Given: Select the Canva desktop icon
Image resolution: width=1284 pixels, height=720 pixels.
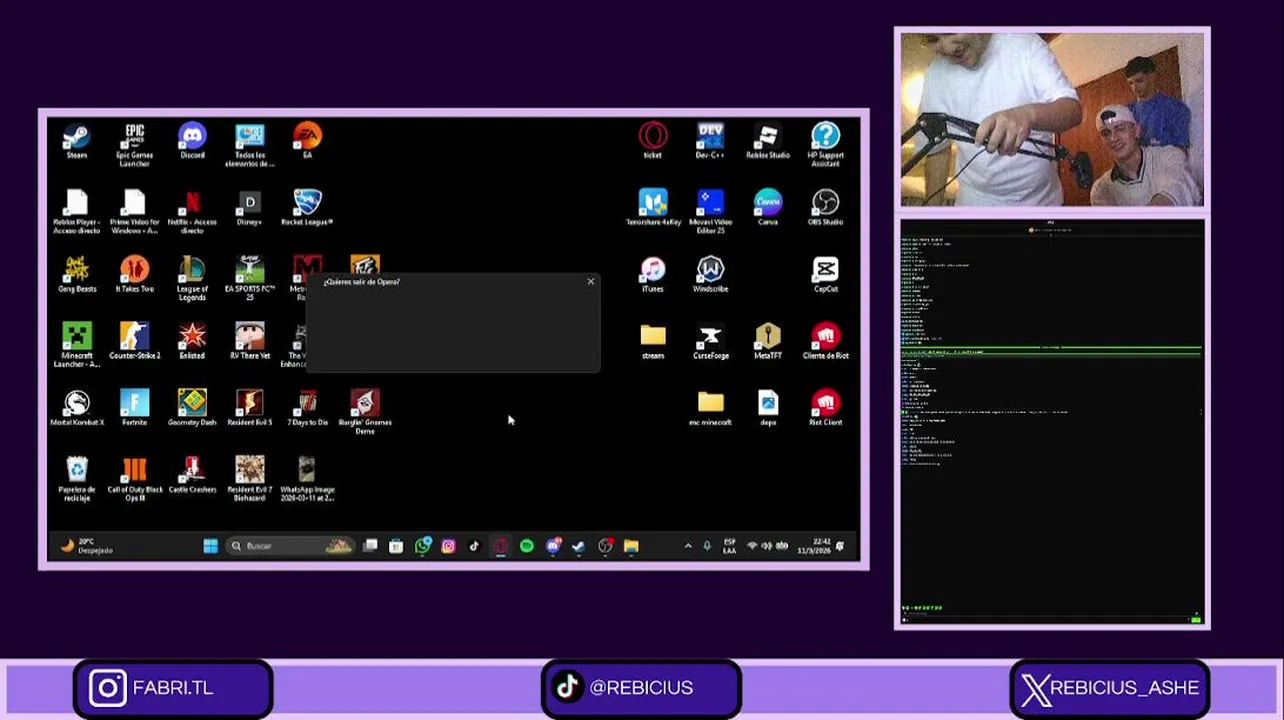Looking at the screenshot, I should [x=768, y=208].
